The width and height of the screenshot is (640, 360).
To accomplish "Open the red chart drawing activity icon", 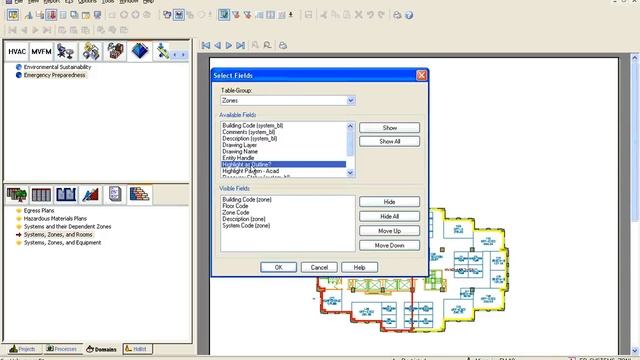I will tap(90, 195).
